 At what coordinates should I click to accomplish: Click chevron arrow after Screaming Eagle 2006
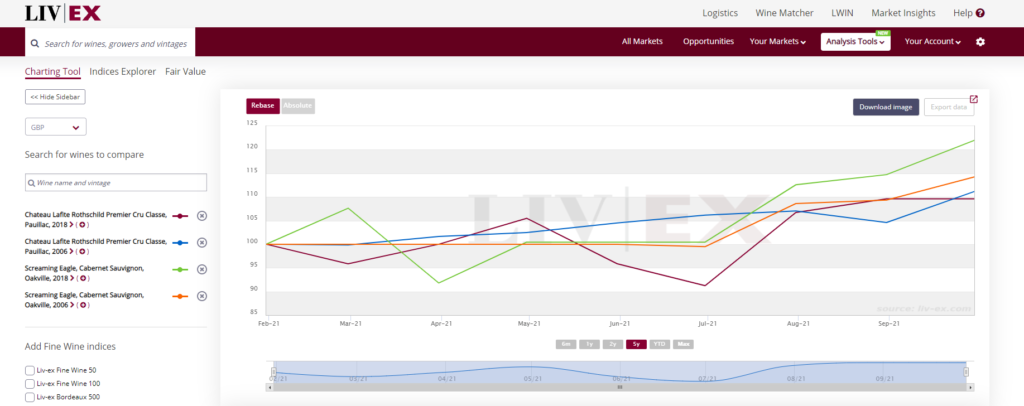coord(72,305)
